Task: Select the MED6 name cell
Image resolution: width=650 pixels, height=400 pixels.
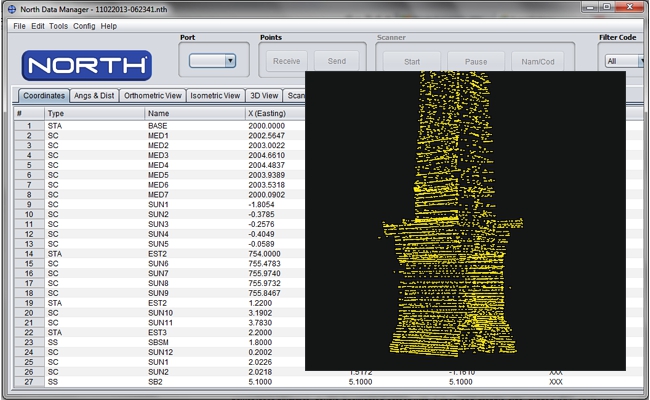Action: pyautogui.click(x=195, y=185)
